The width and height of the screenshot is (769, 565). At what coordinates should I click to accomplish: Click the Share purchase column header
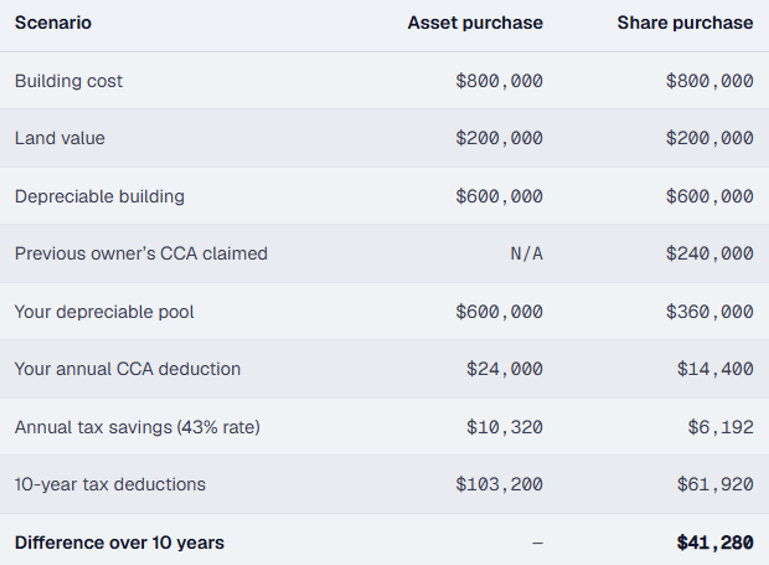pos(685,23)
